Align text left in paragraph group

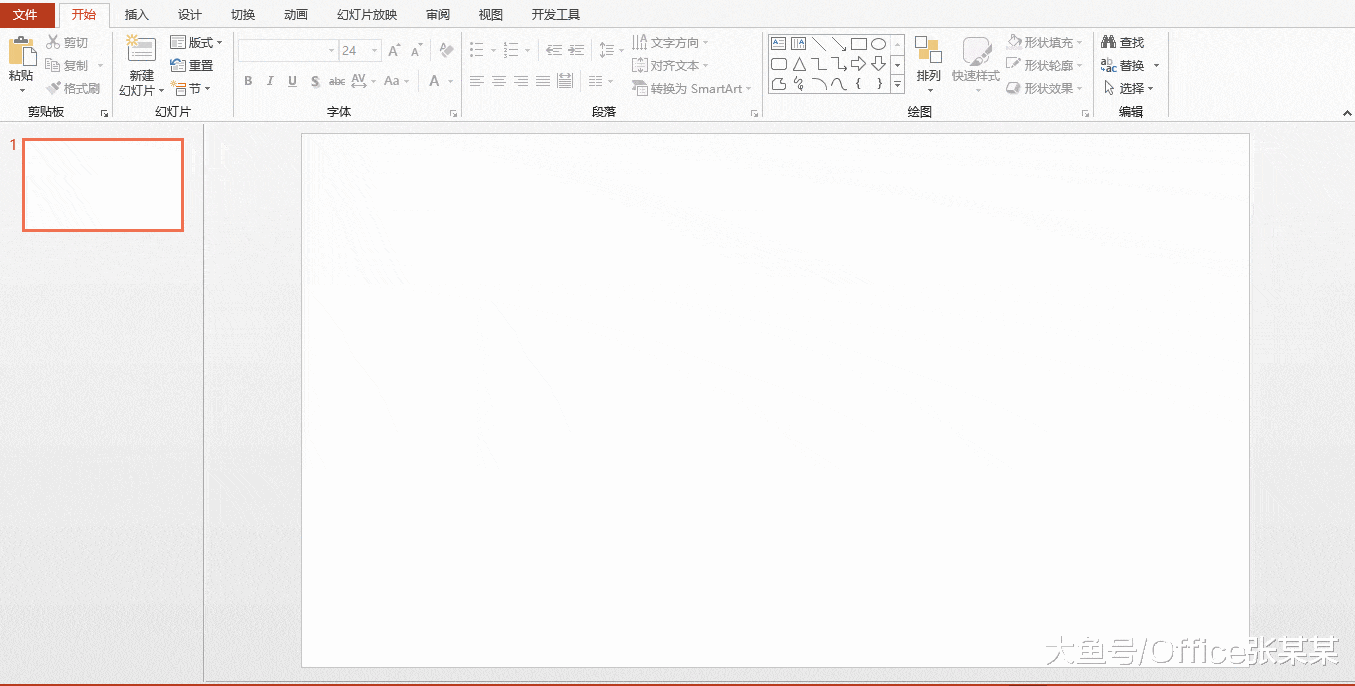point(477,81)
